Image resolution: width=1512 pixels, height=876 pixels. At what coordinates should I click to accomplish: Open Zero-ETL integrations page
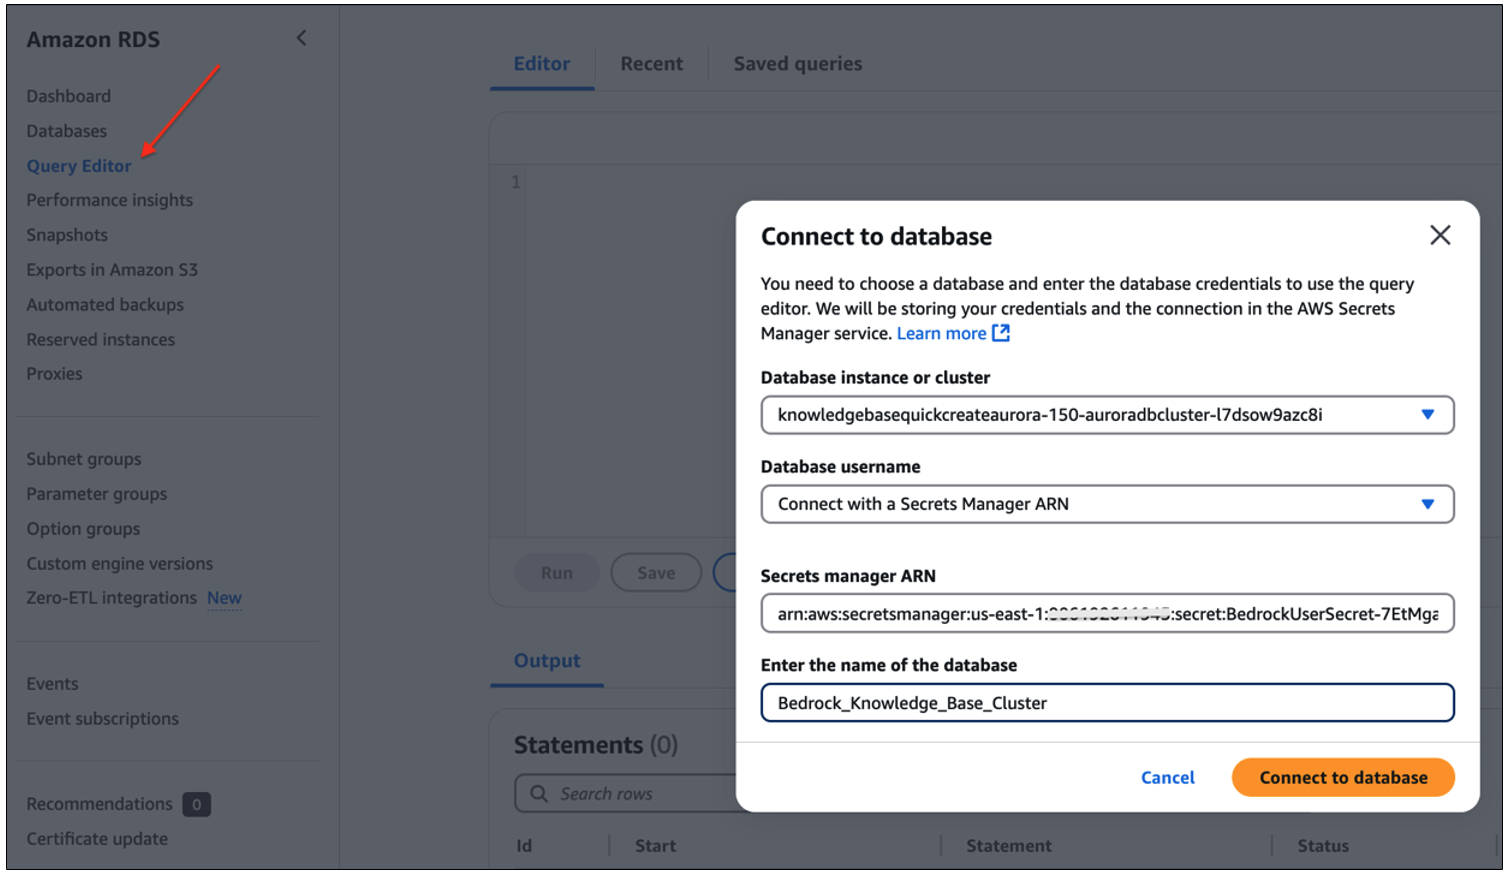coord(111,597)
